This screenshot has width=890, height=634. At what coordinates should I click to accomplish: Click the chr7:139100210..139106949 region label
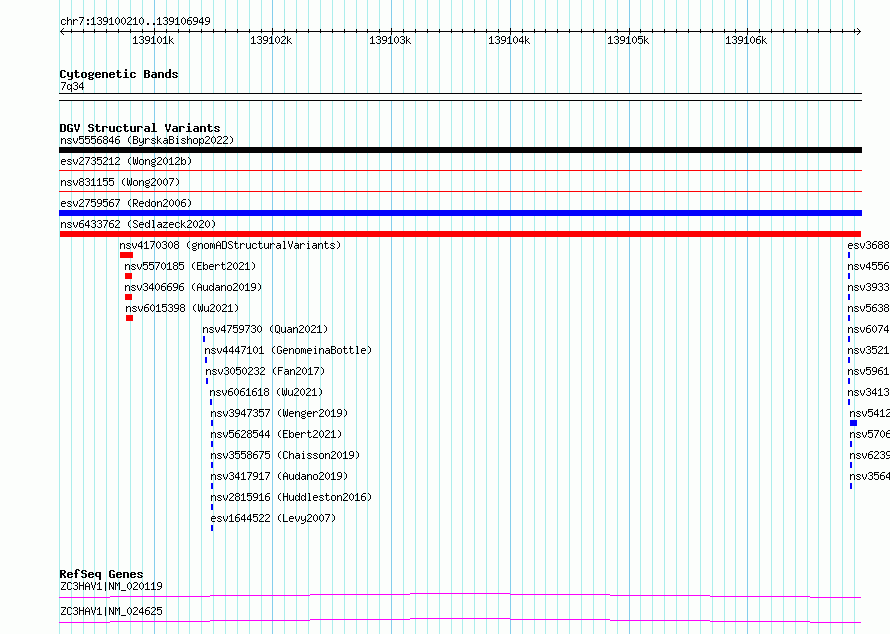[135, 21]
